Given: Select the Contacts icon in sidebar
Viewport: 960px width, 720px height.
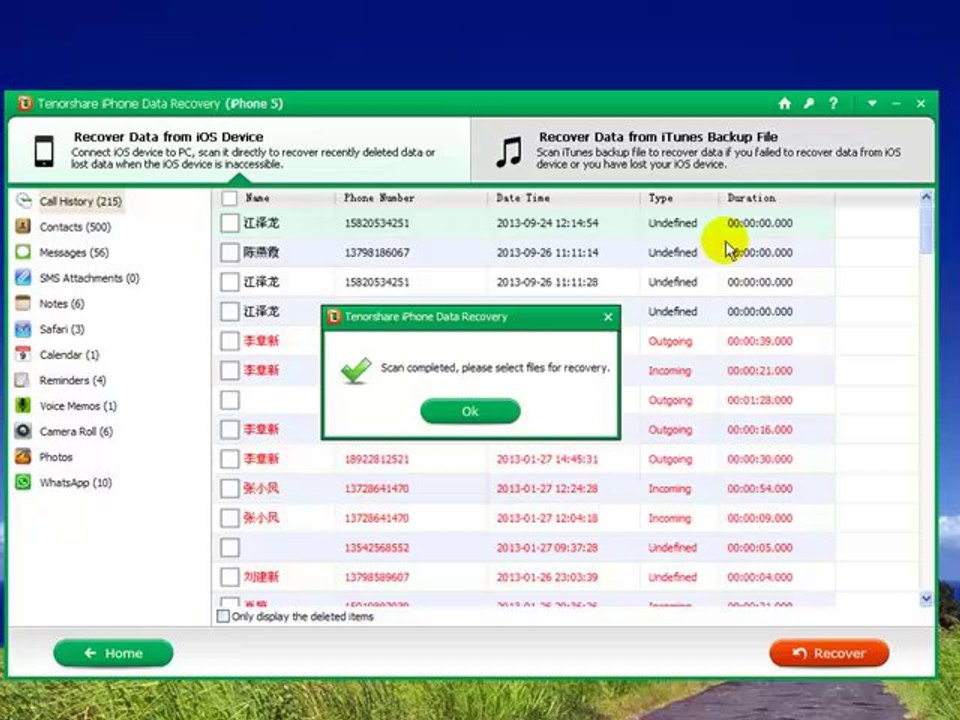Looking at the screenshot, I should (23, 227).
